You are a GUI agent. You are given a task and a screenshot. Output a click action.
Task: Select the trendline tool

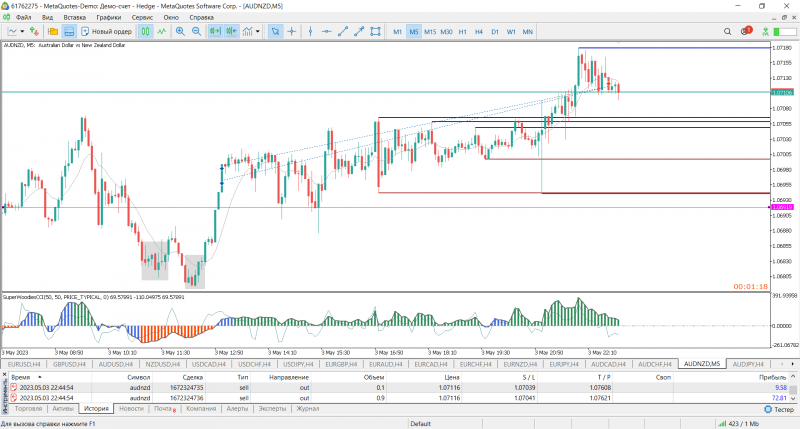tap(343, 32)
